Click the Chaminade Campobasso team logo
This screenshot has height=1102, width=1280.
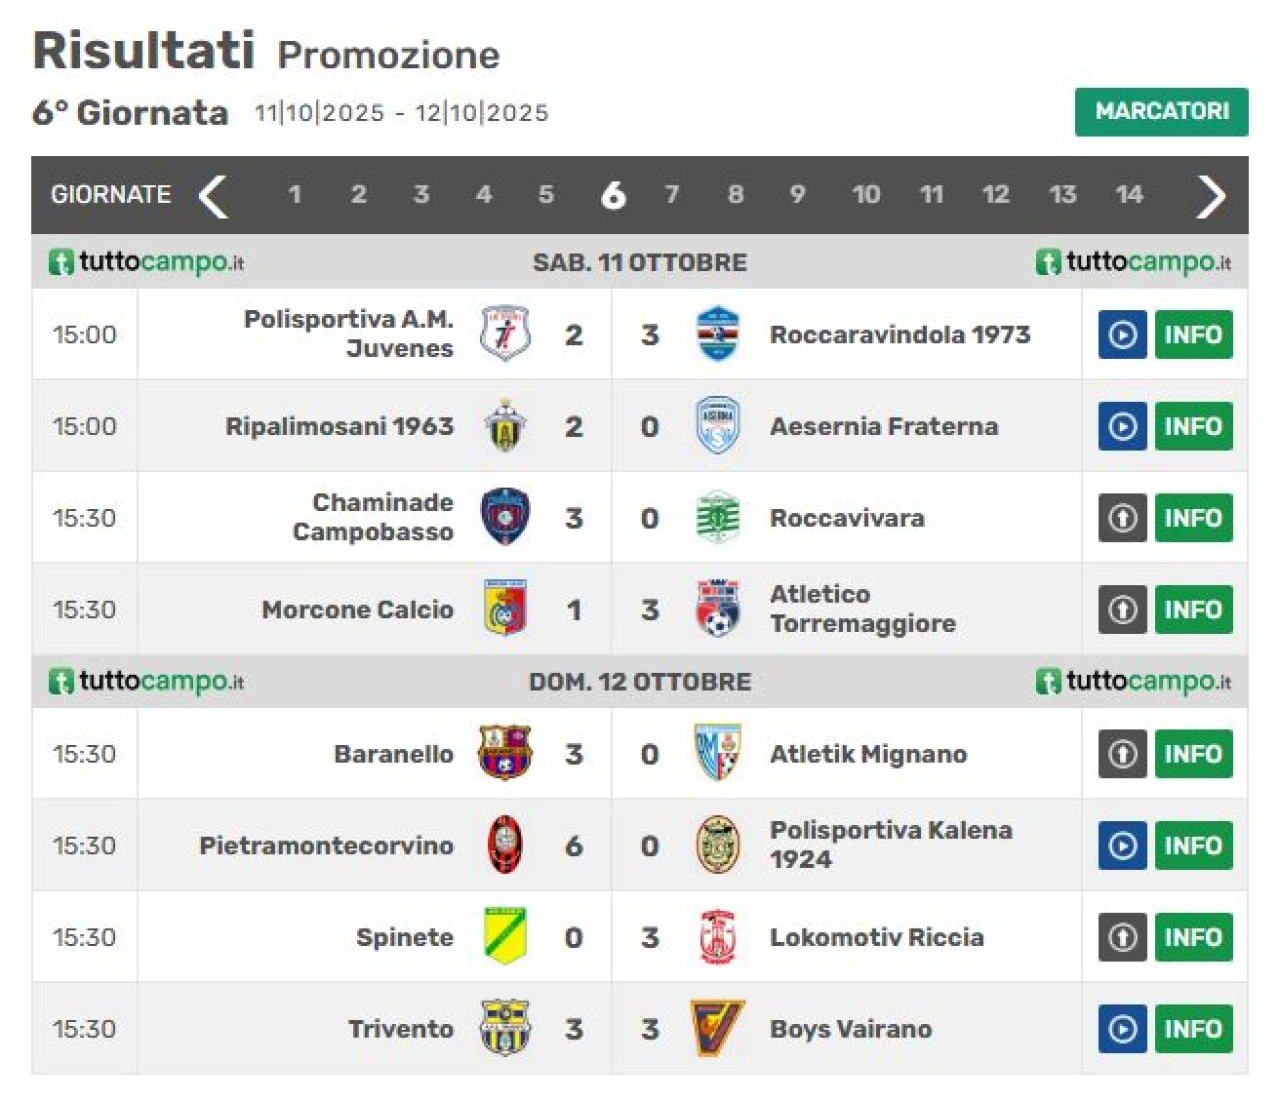(505, 517)
